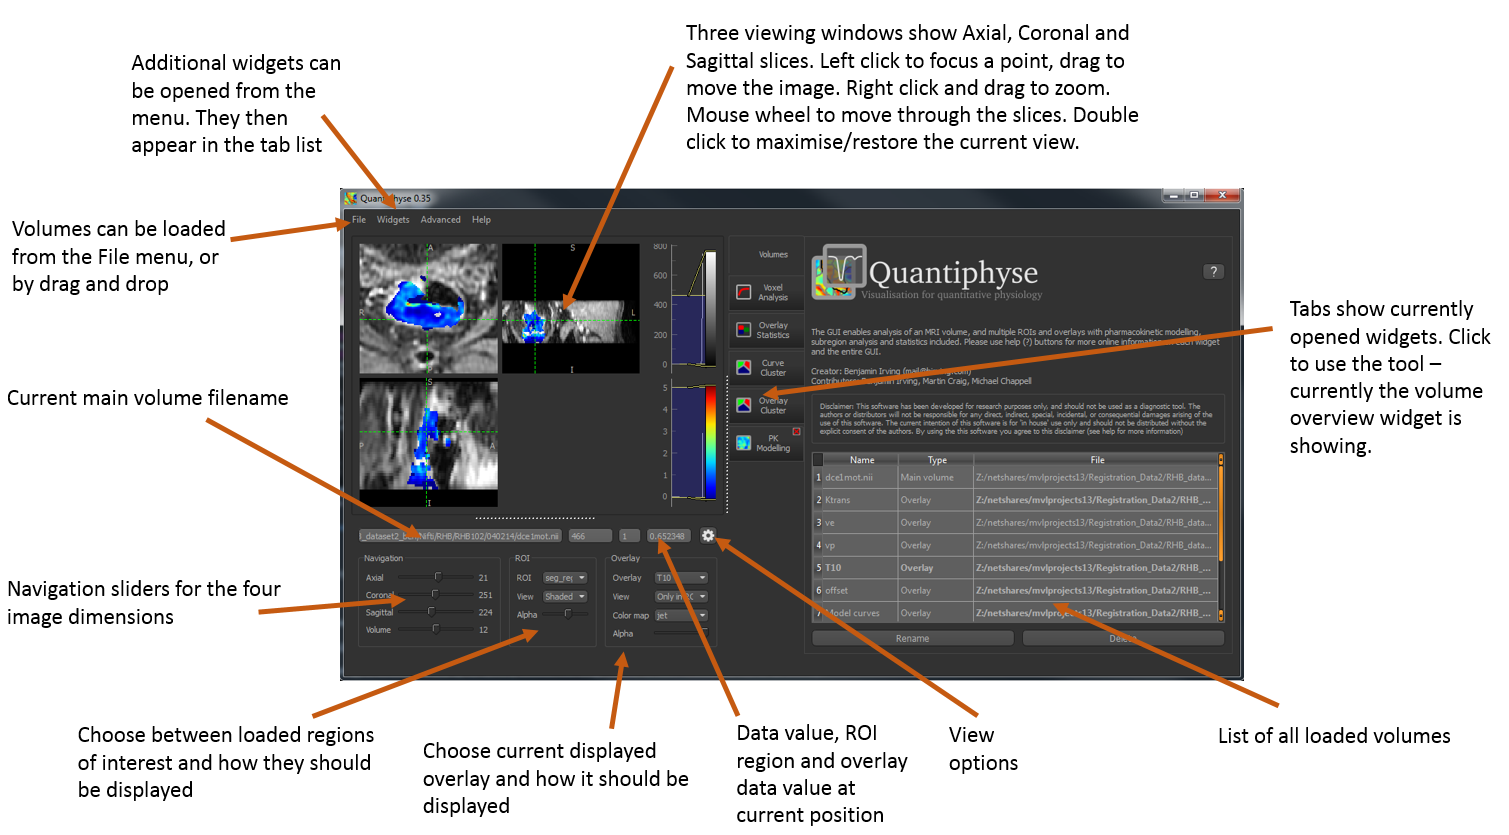Click the help question mark icon

[x=1213, y=271]
